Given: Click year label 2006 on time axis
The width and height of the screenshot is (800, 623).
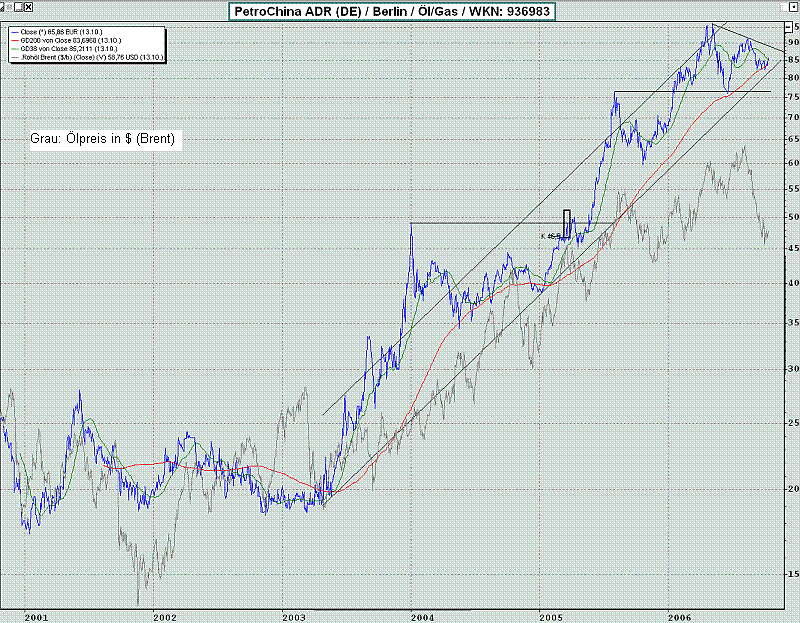Looking at the screenshot, I should point(680,617).
